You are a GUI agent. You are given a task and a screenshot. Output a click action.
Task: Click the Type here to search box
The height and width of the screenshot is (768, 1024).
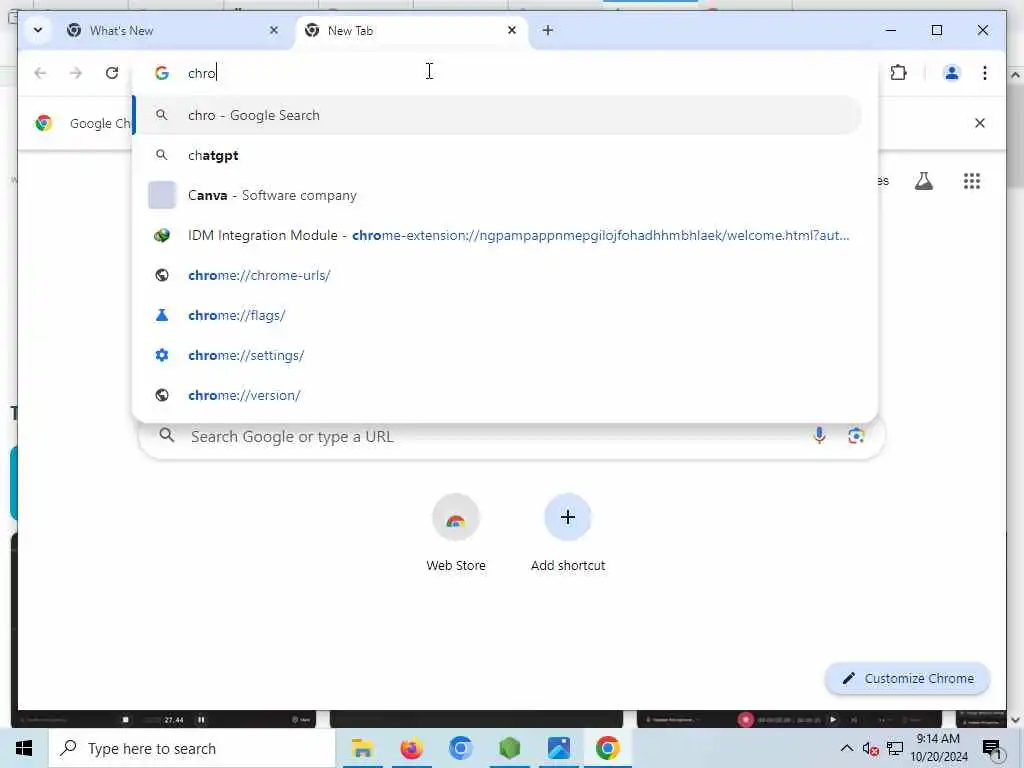click(x=192, y=748)
